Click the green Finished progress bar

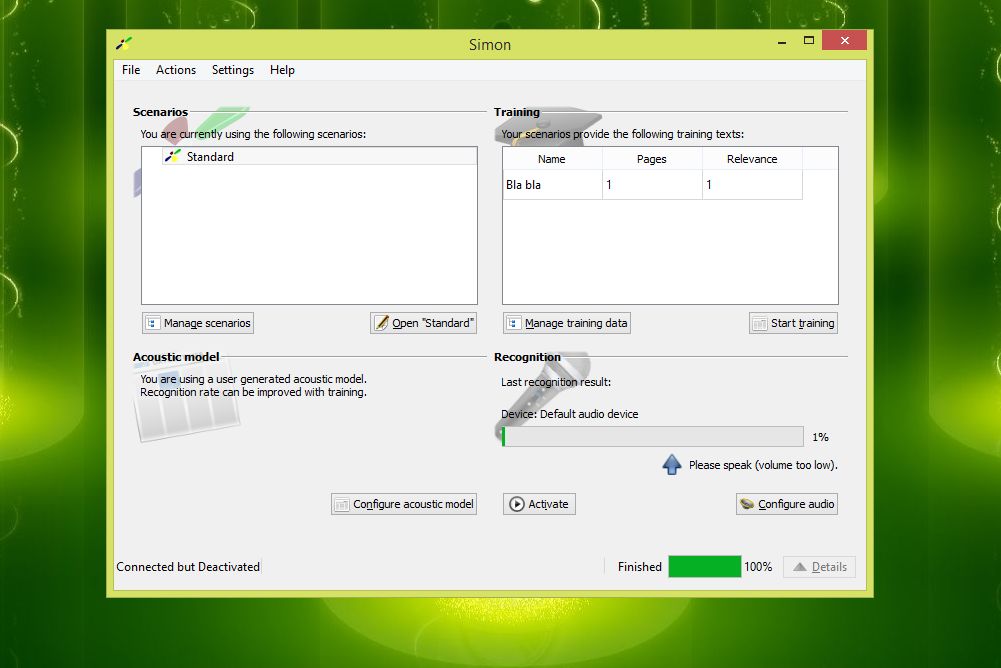[x=705, y=566]
